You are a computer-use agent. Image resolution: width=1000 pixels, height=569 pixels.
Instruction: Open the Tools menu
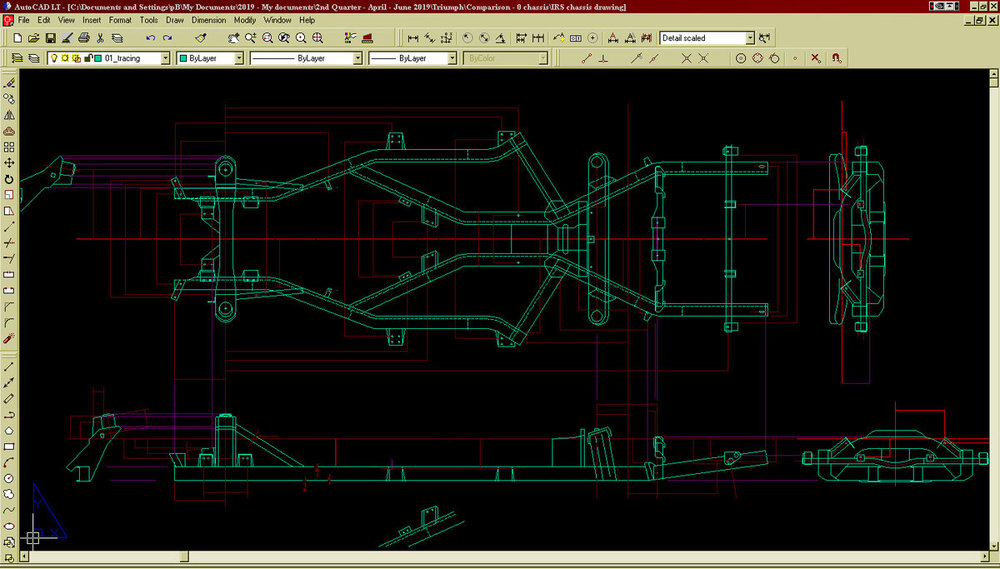coord(149,20)
